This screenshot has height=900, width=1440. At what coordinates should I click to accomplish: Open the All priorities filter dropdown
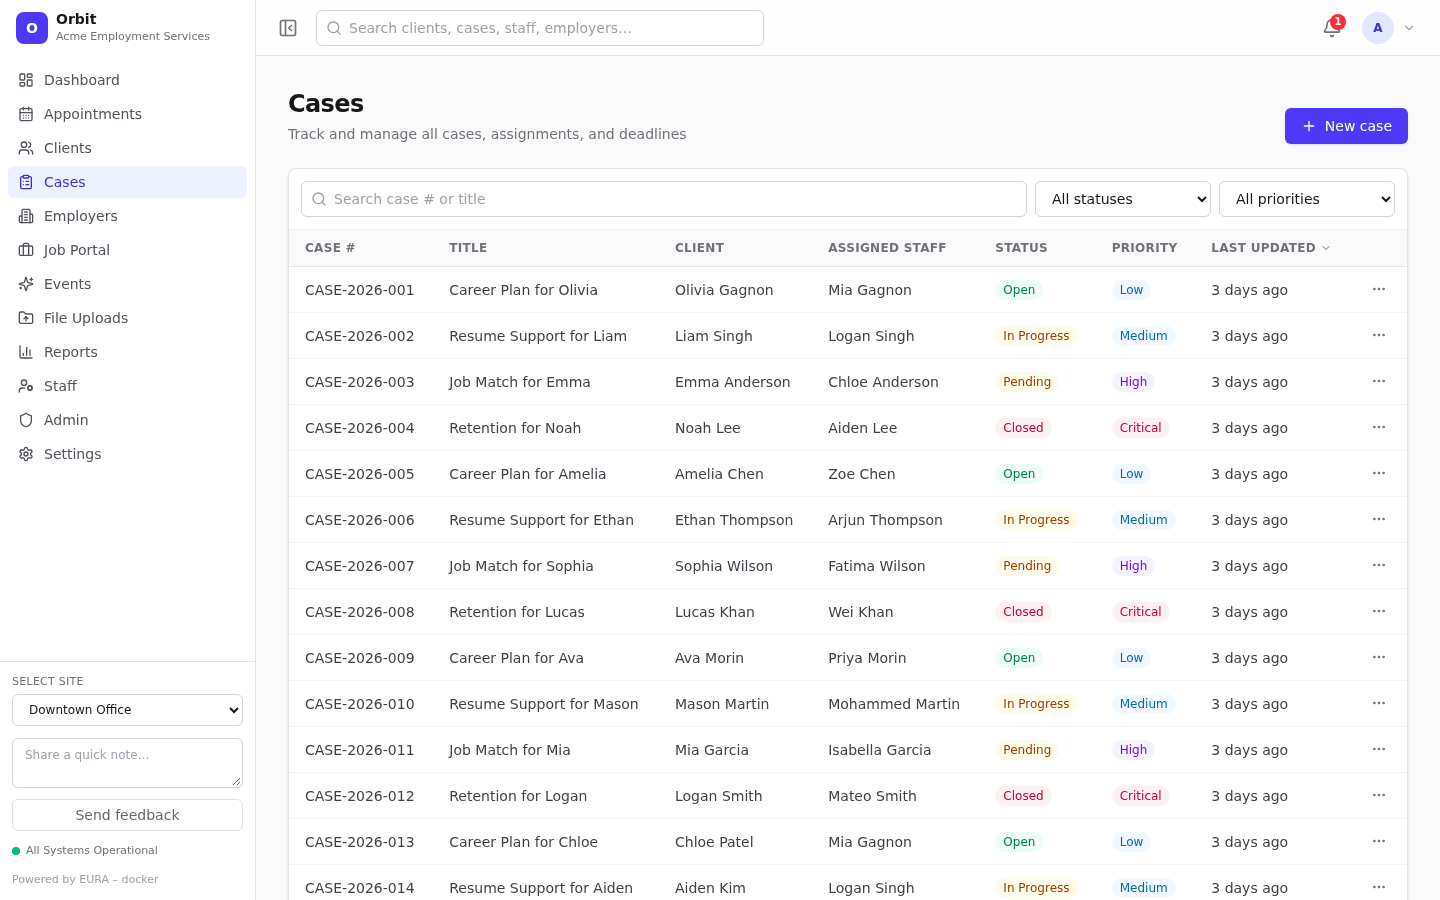coord(1307,199)
